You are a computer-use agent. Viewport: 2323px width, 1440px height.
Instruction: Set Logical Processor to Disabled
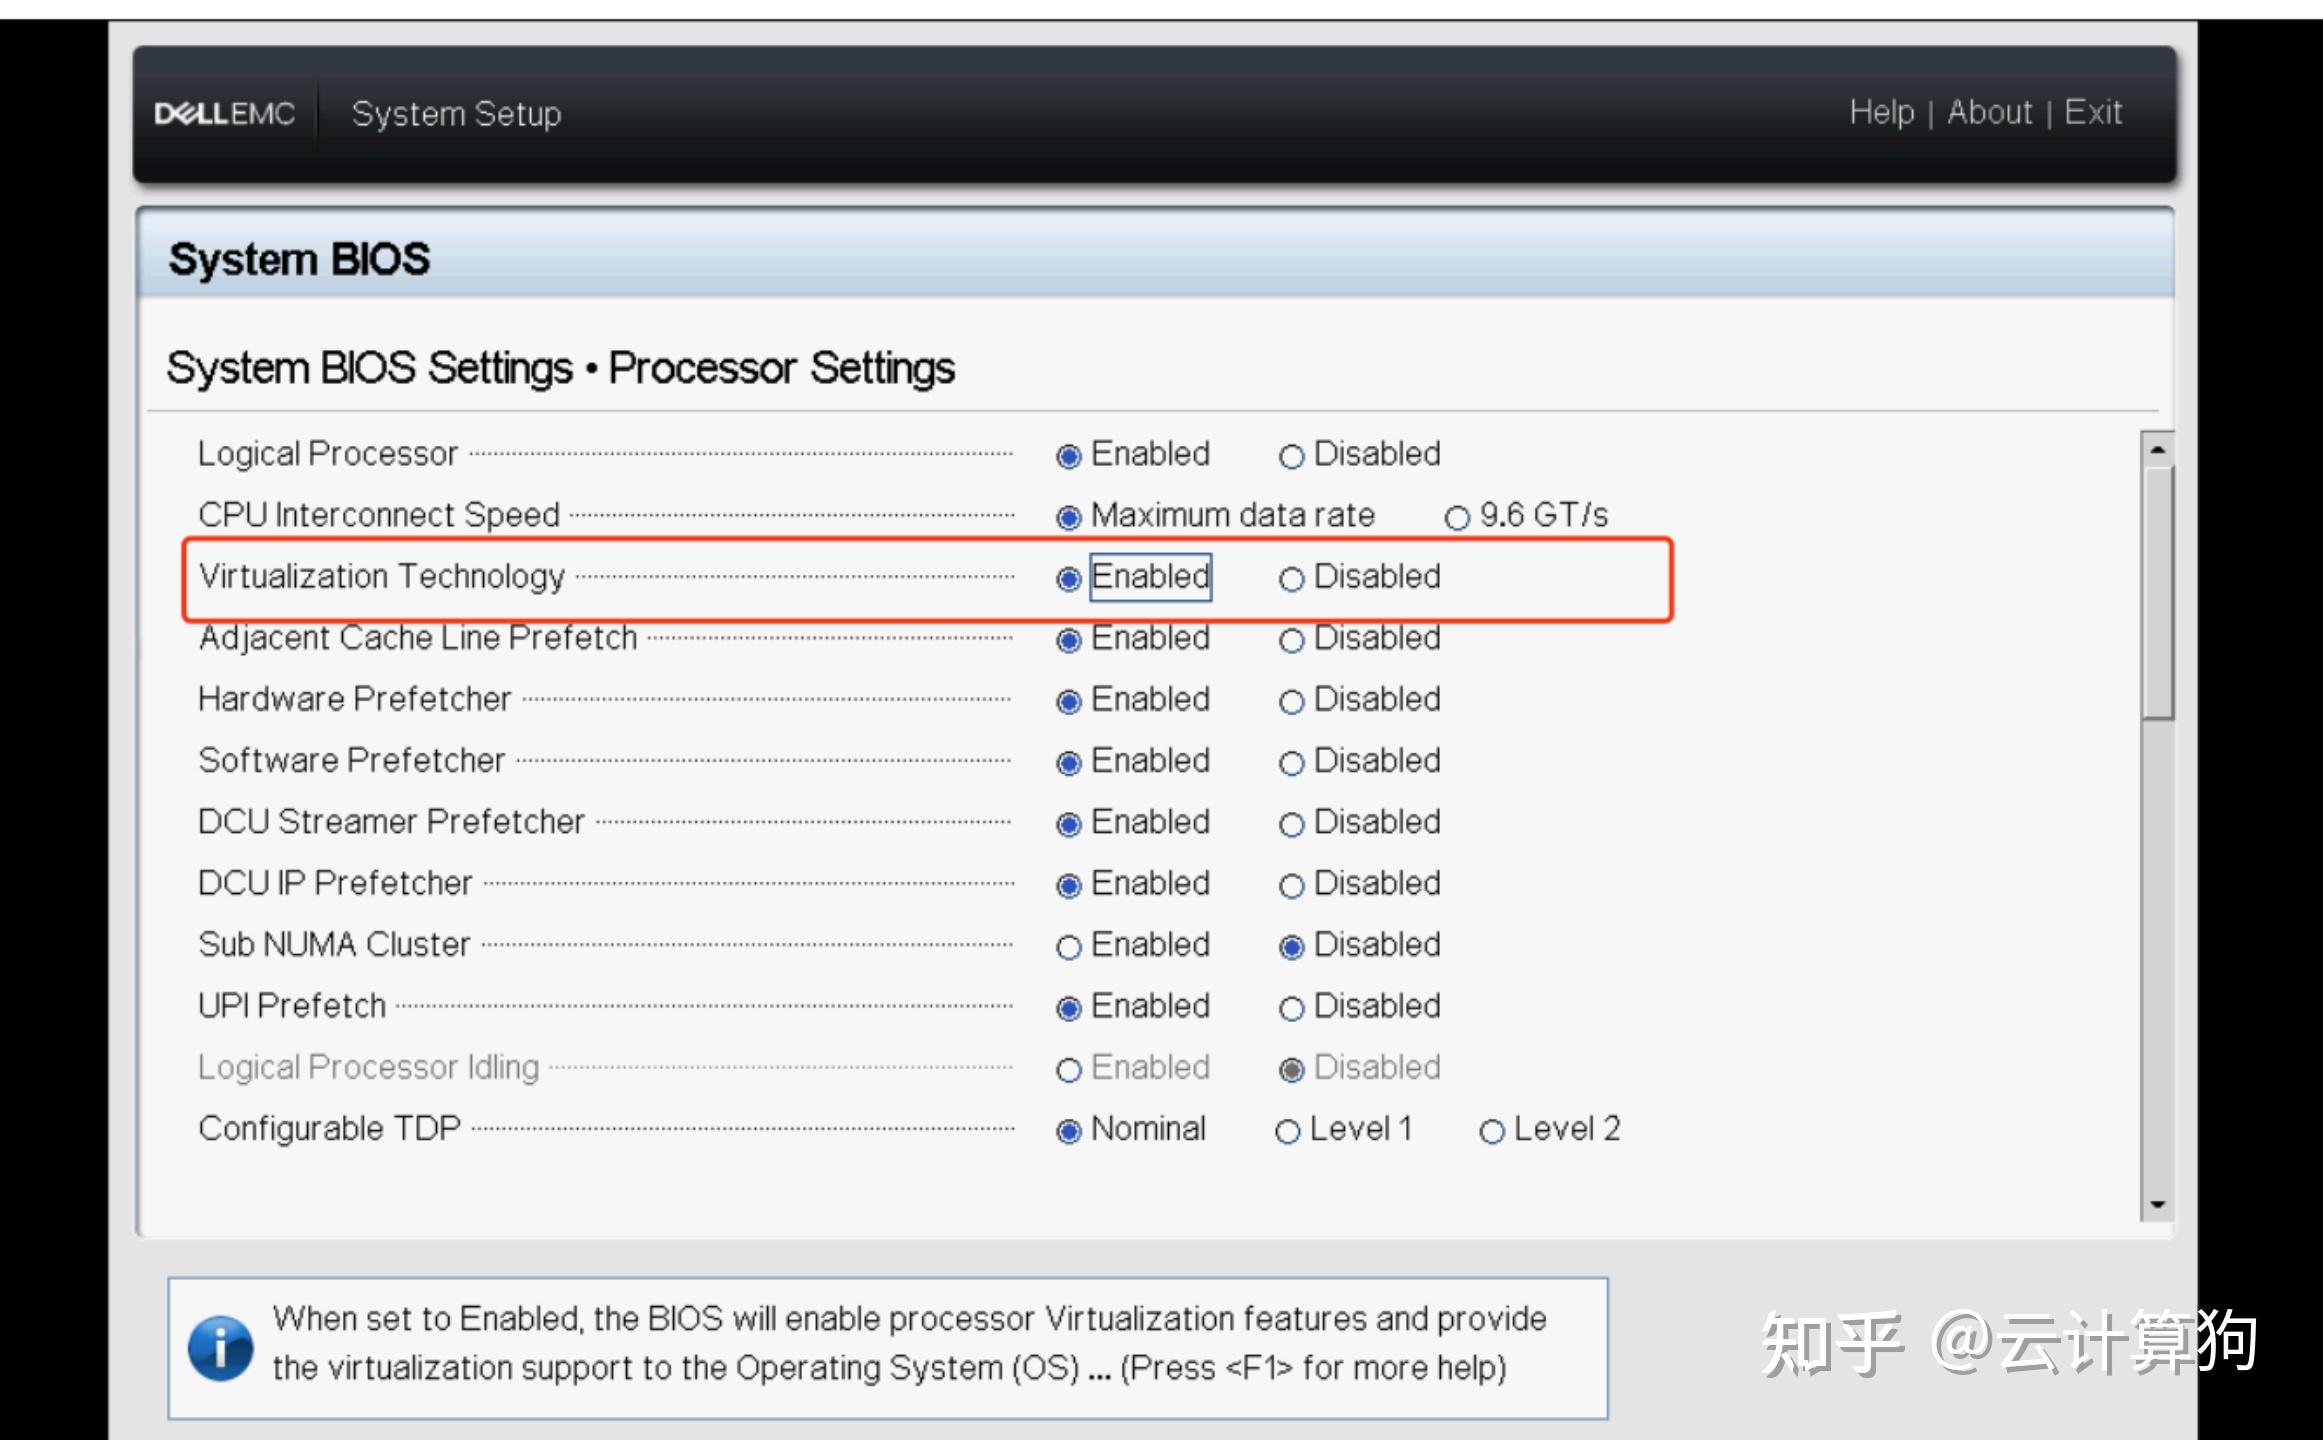(1292, 457)
